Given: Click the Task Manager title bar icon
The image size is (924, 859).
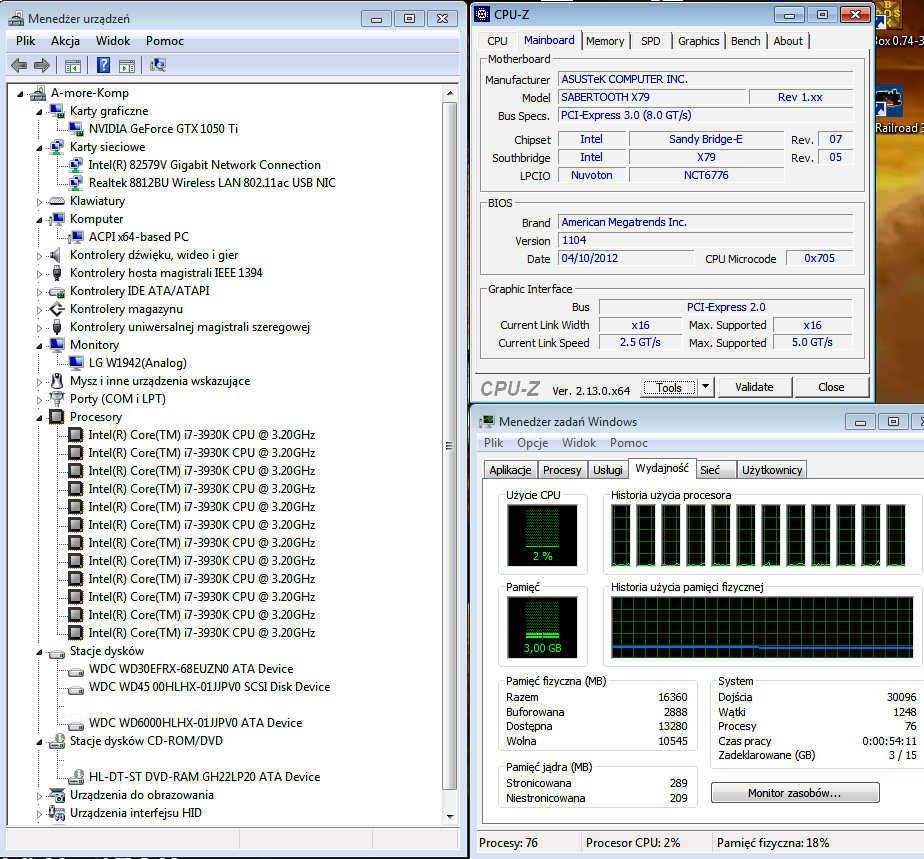Looking at the screenshot, I should click(487, 421).
